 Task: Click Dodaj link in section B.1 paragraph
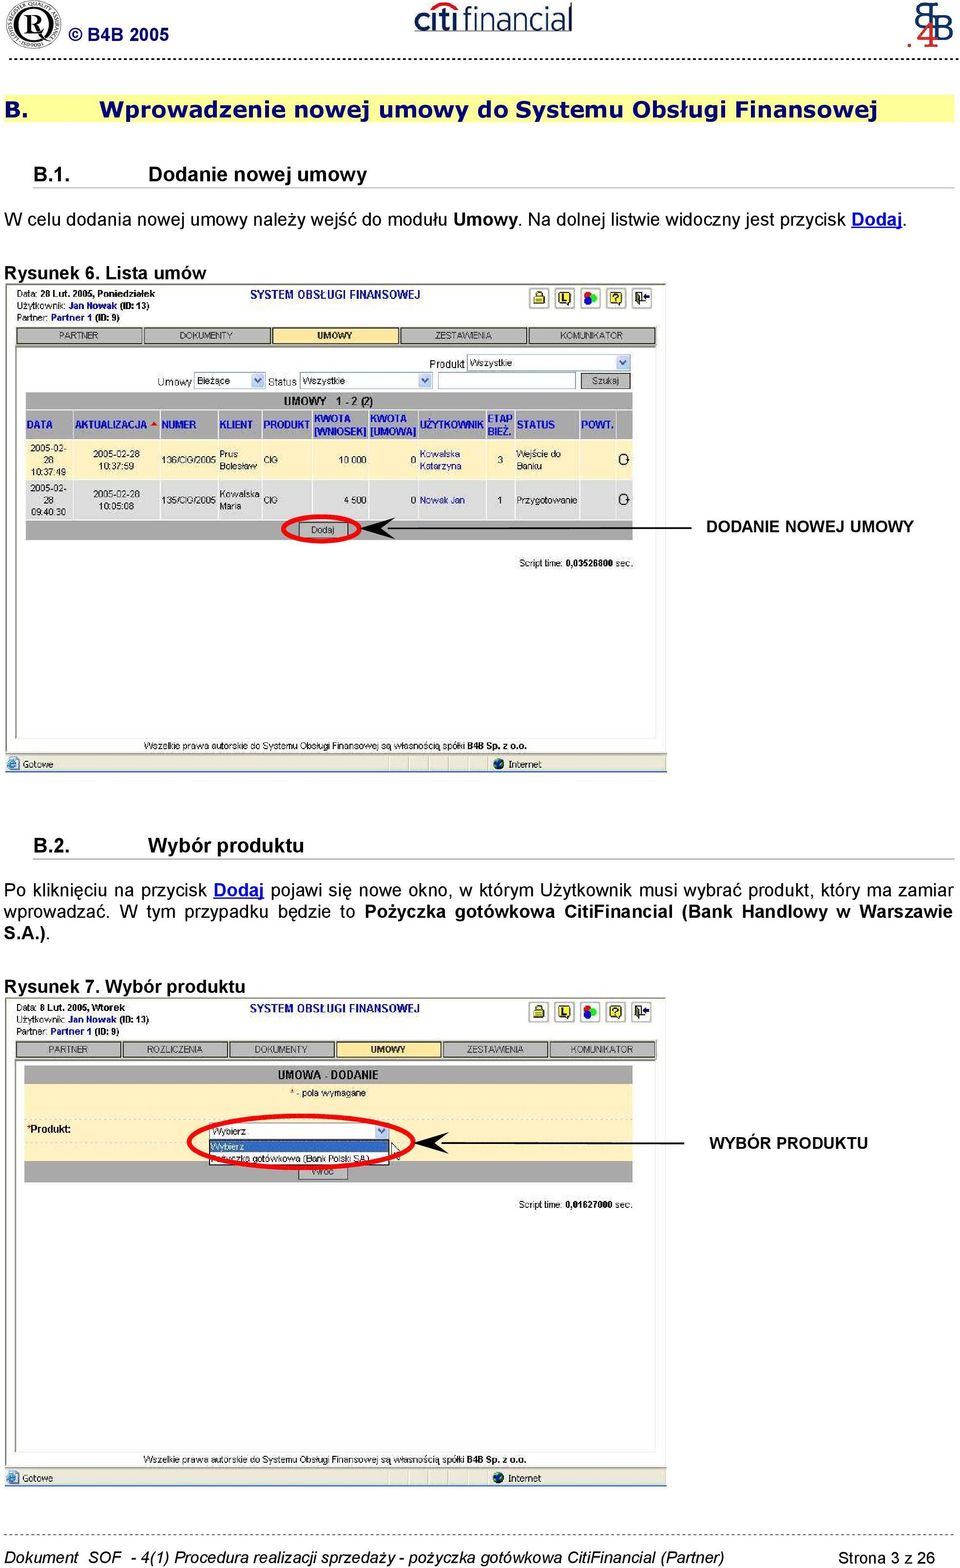[877, 219]
